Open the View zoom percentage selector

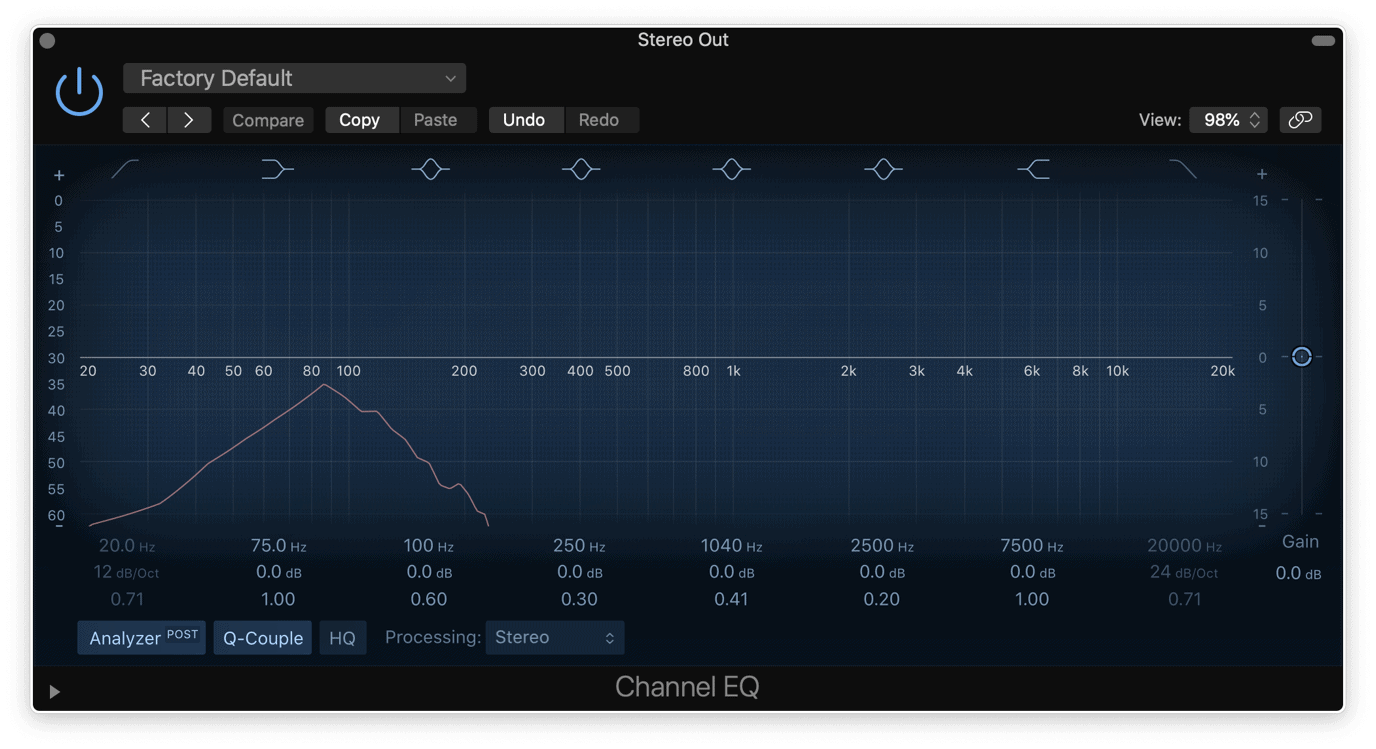click(x=1228, y=119)
